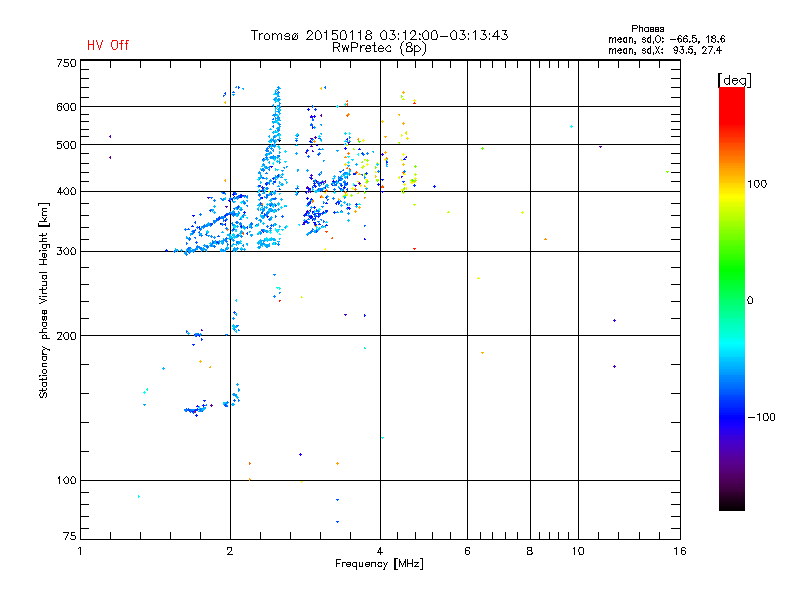Click the y-axis '100' tick label

pyautogui.click(x=66, y=481)
